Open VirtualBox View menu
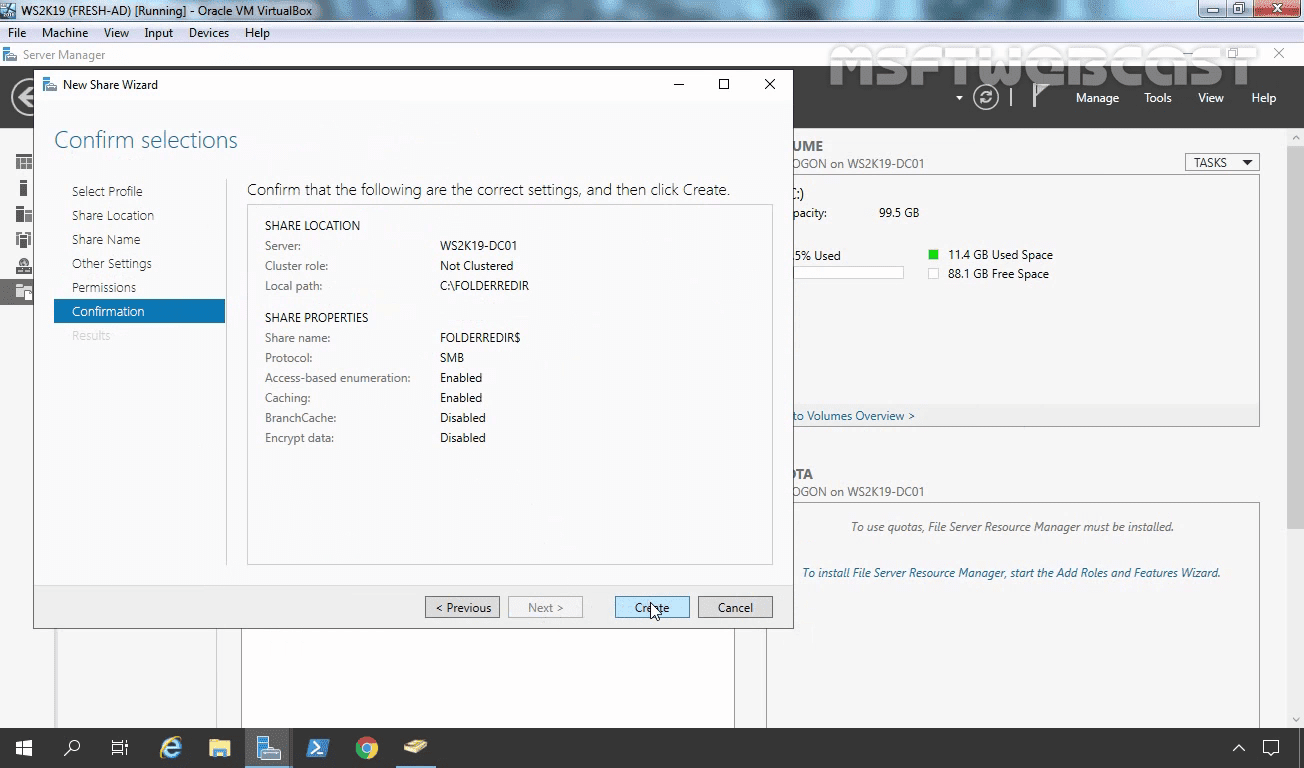The height and width of the screenshot is (768, 1304). pos(116,33)
